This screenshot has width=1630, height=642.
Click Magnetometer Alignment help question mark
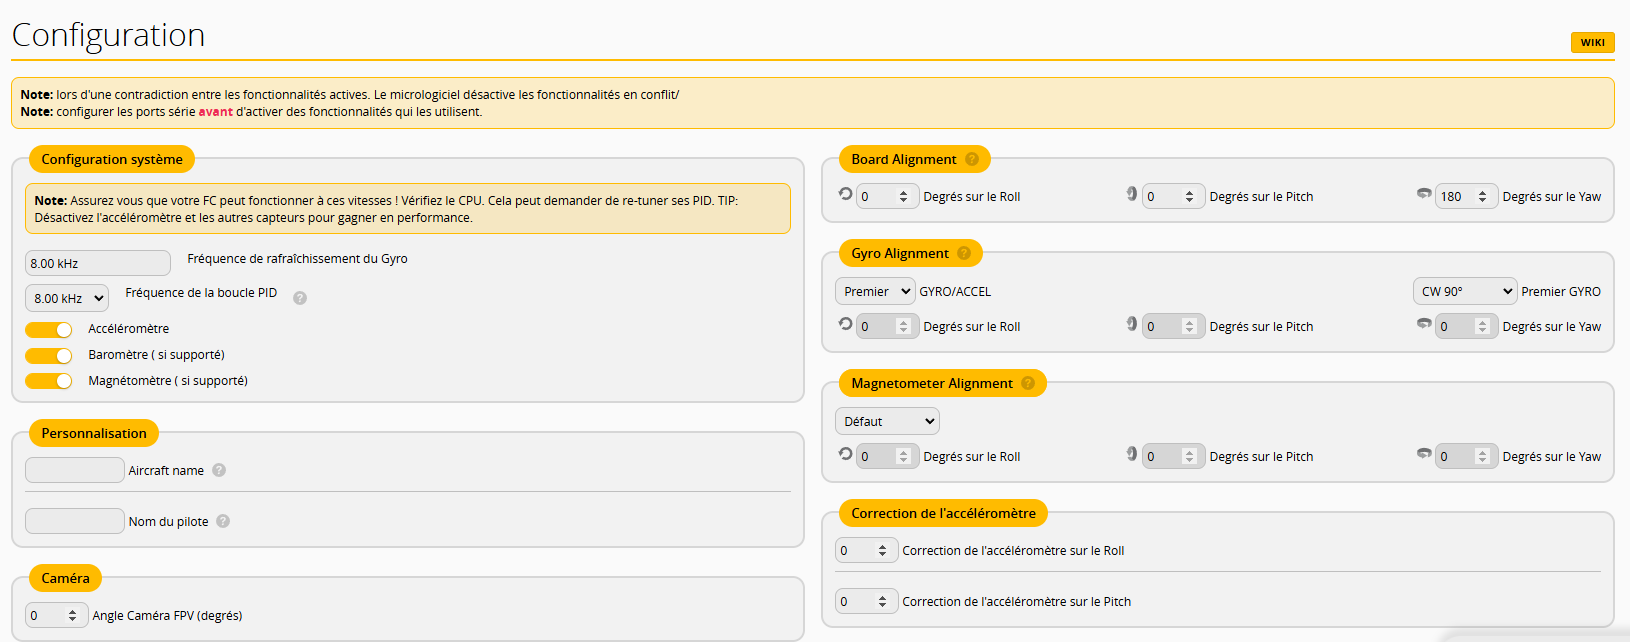1028,383
